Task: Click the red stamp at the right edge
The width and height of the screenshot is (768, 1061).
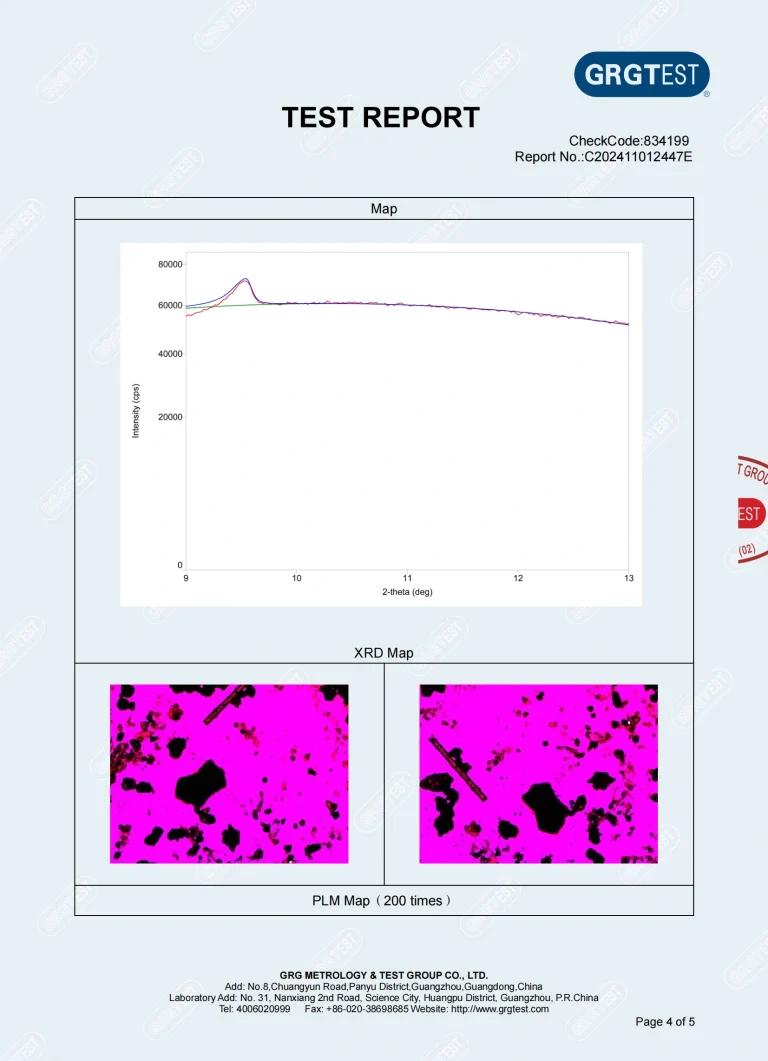Action: click(x=752, y=511)
